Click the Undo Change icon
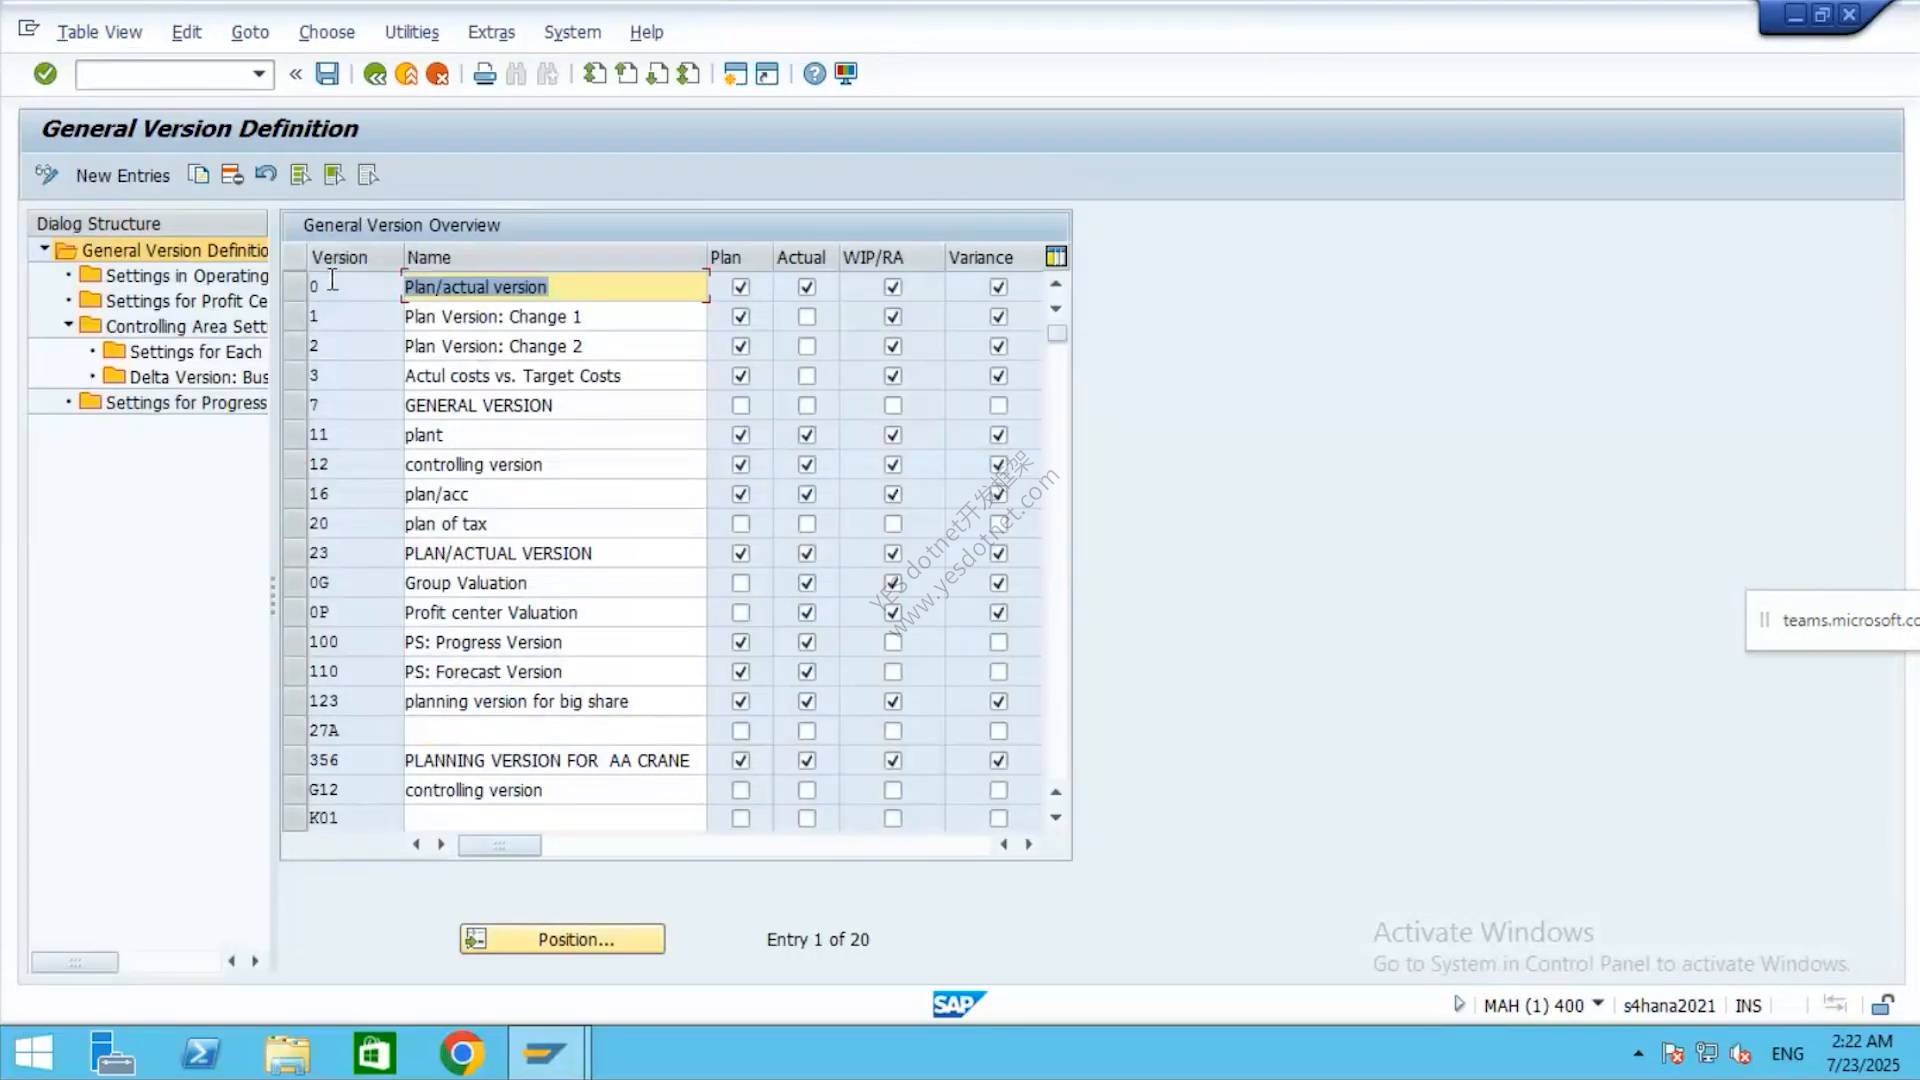1920x1080 pixels. 266,174
